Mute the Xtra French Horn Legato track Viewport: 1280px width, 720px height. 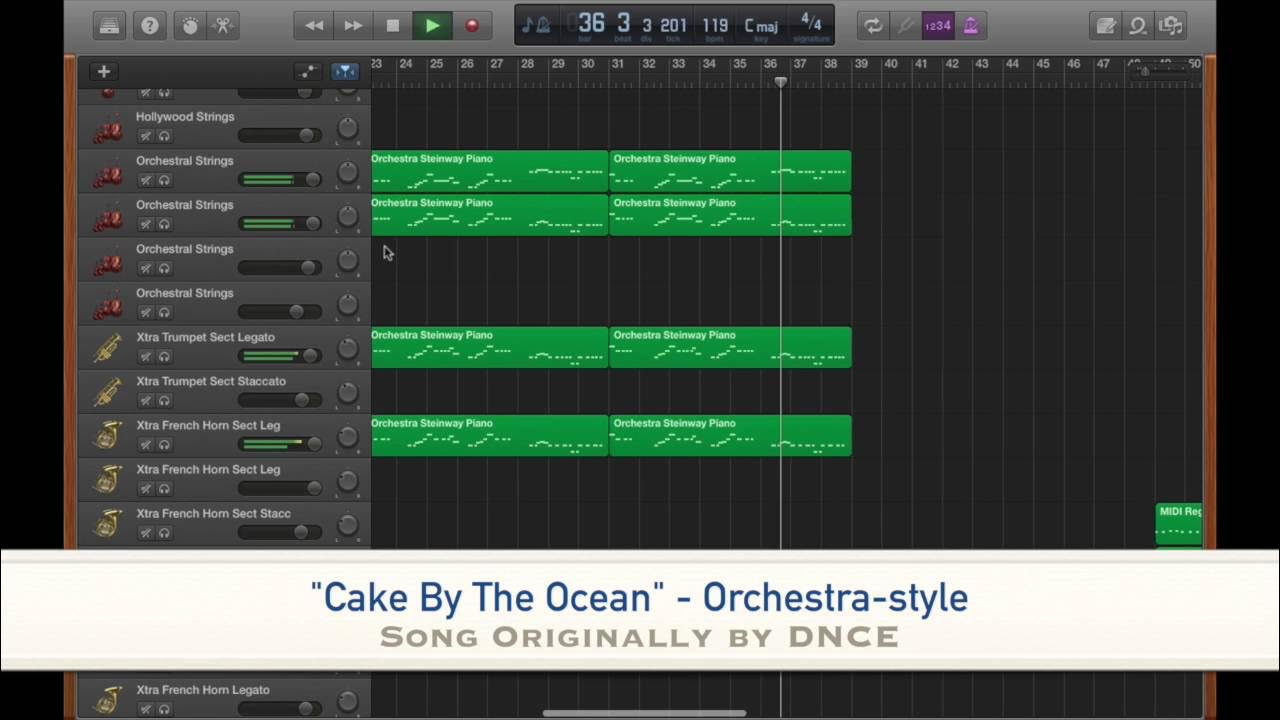[x=146, y=709]
